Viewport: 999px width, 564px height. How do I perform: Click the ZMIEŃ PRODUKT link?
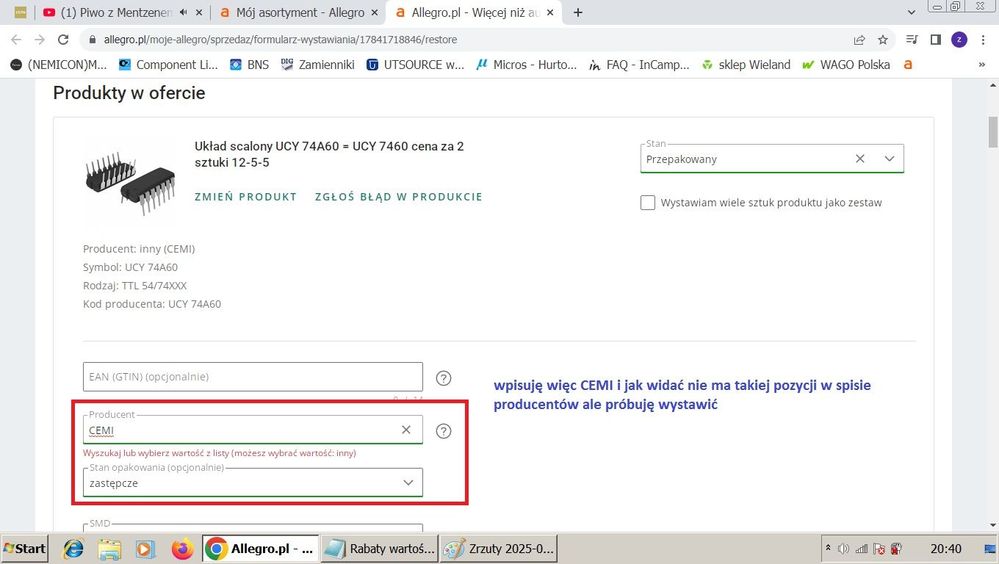245,197
